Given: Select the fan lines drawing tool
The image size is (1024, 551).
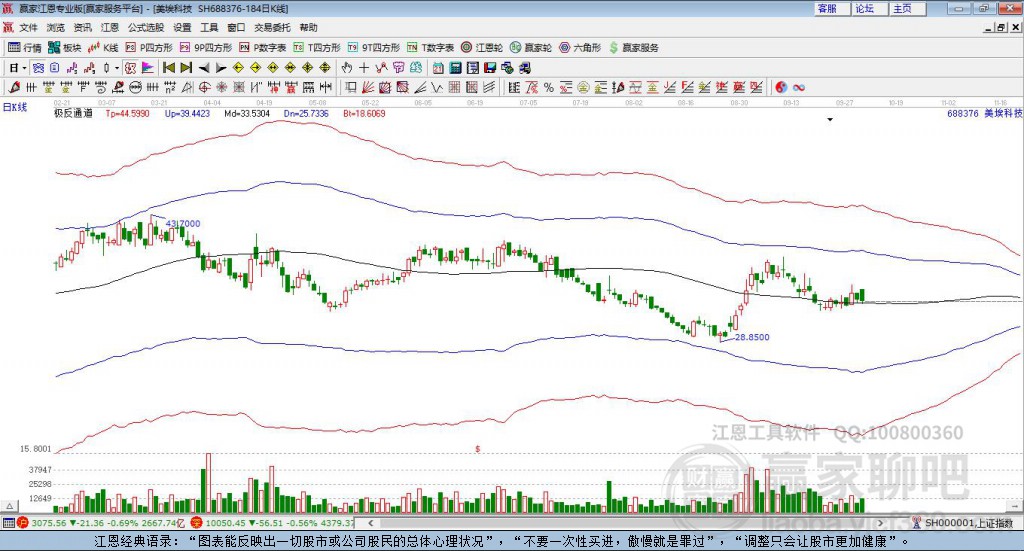Looking at the screenshot, I should click(368, 87).
